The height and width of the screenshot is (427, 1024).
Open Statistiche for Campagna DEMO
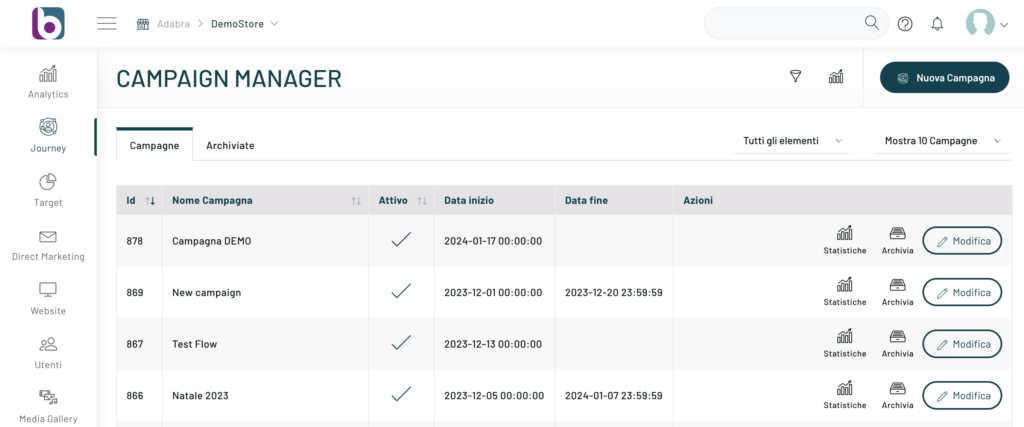click(x=845, y=240)
